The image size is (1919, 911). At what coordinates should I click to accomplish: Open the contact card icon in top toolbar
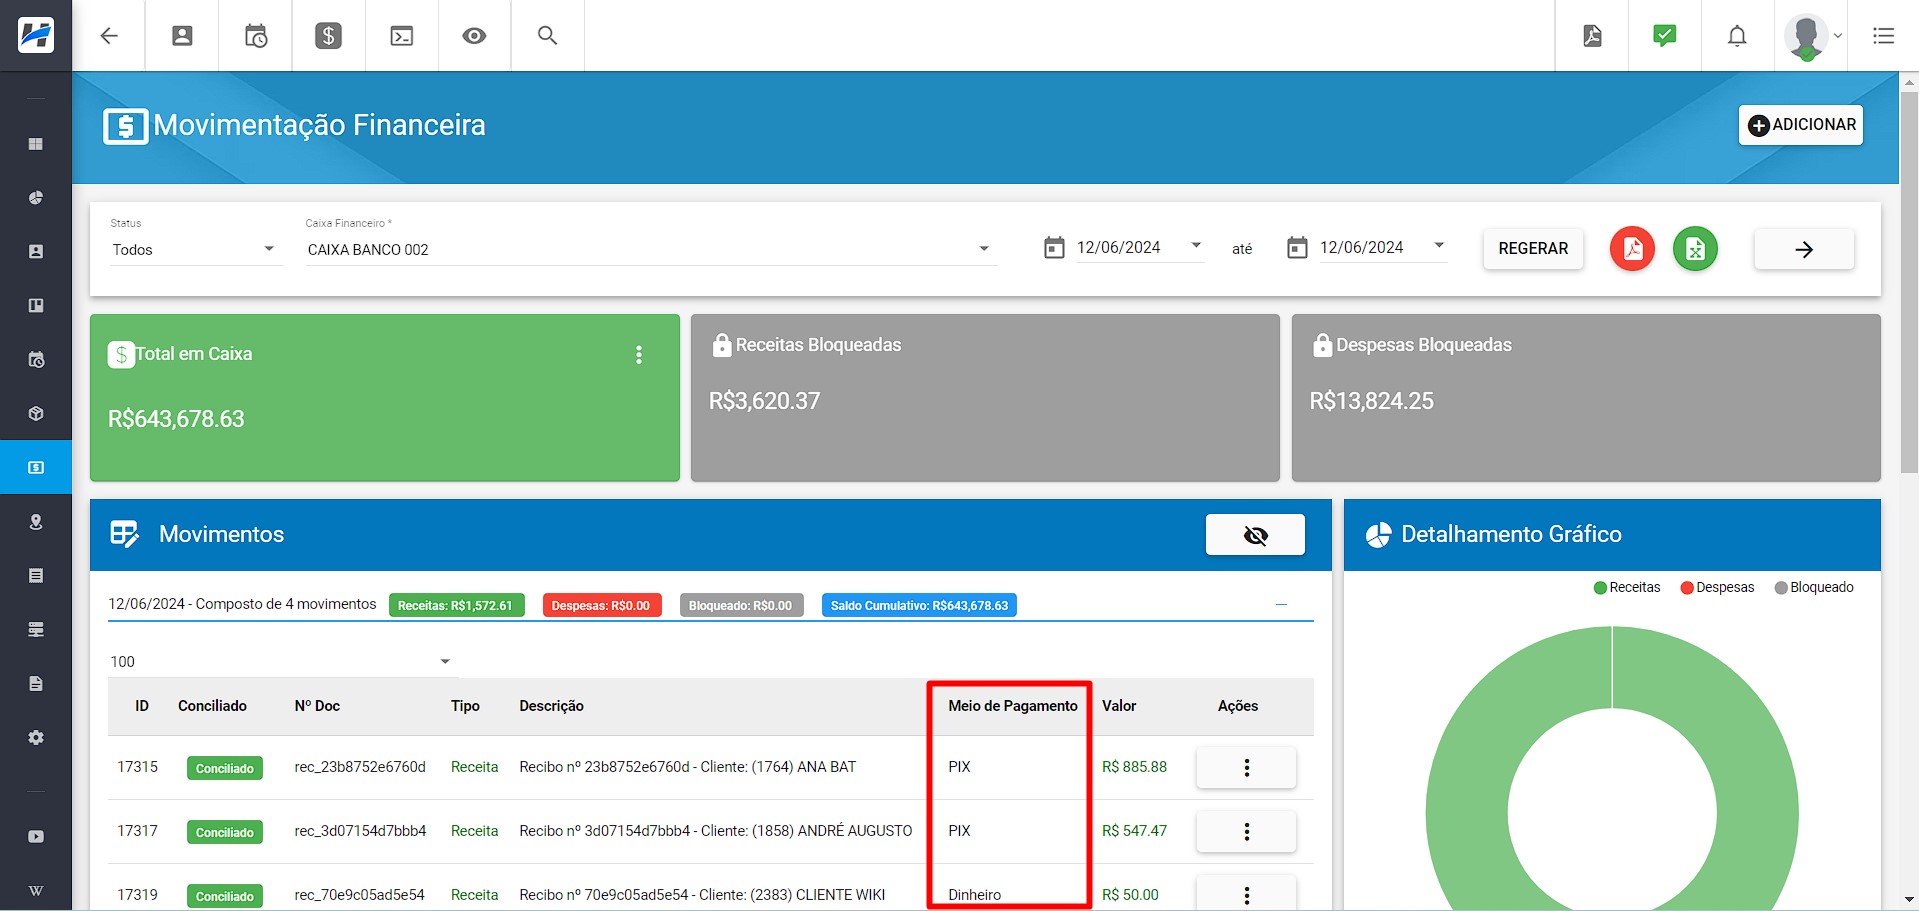coord(182,36)
